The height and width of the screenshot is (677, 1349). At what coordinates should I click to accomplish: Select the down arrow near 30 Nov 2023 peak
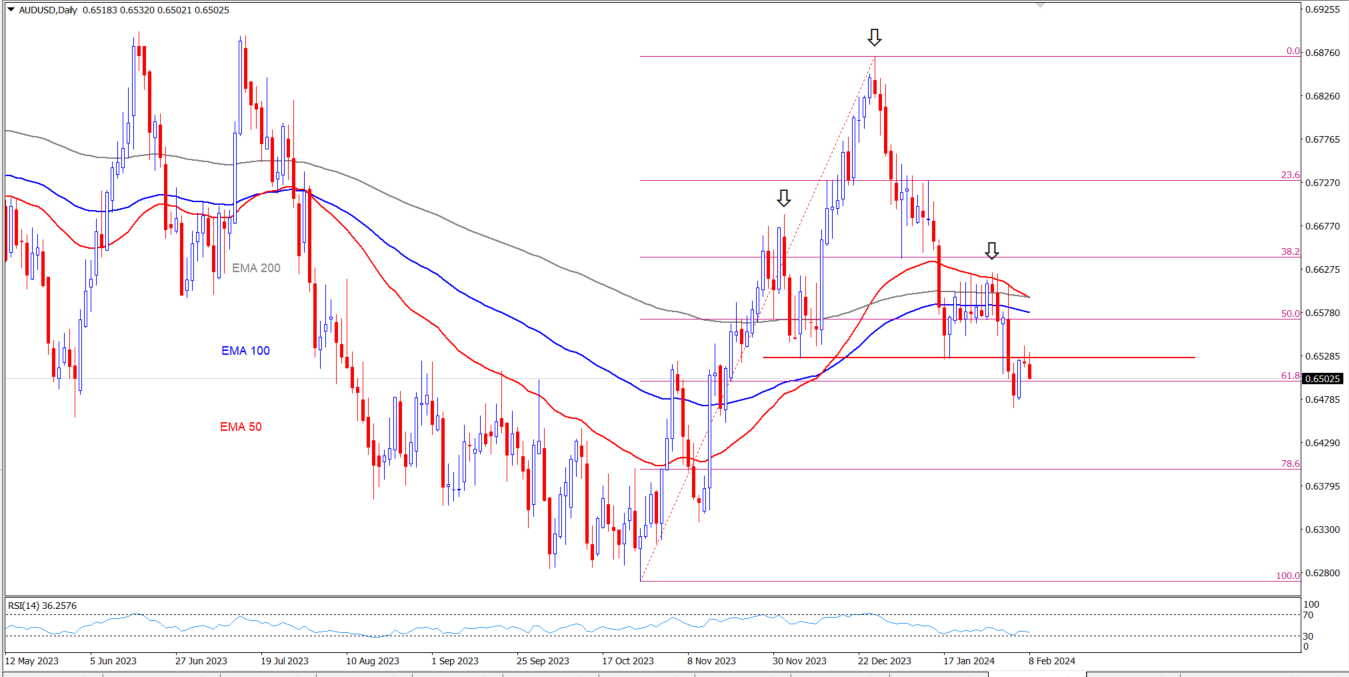(x=783, y=198)
